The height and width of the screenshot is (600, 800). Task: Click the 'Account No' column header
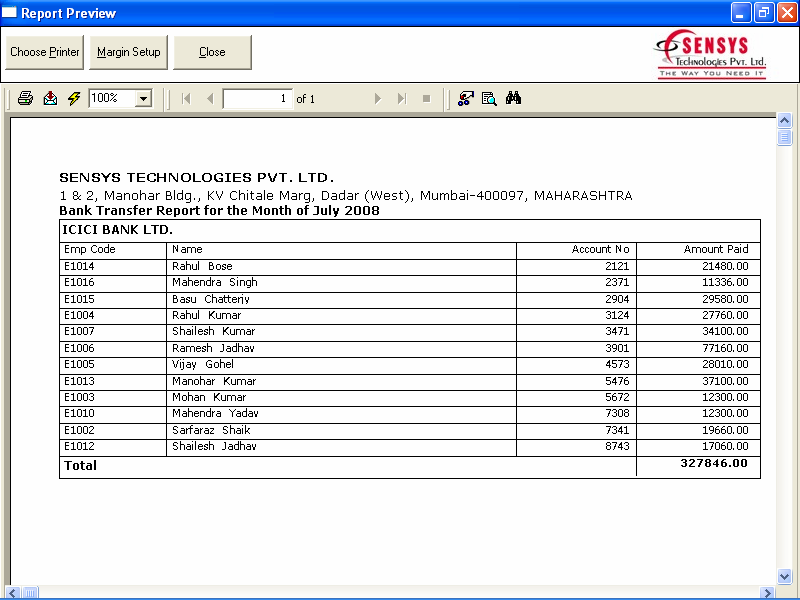click(601, 249)
